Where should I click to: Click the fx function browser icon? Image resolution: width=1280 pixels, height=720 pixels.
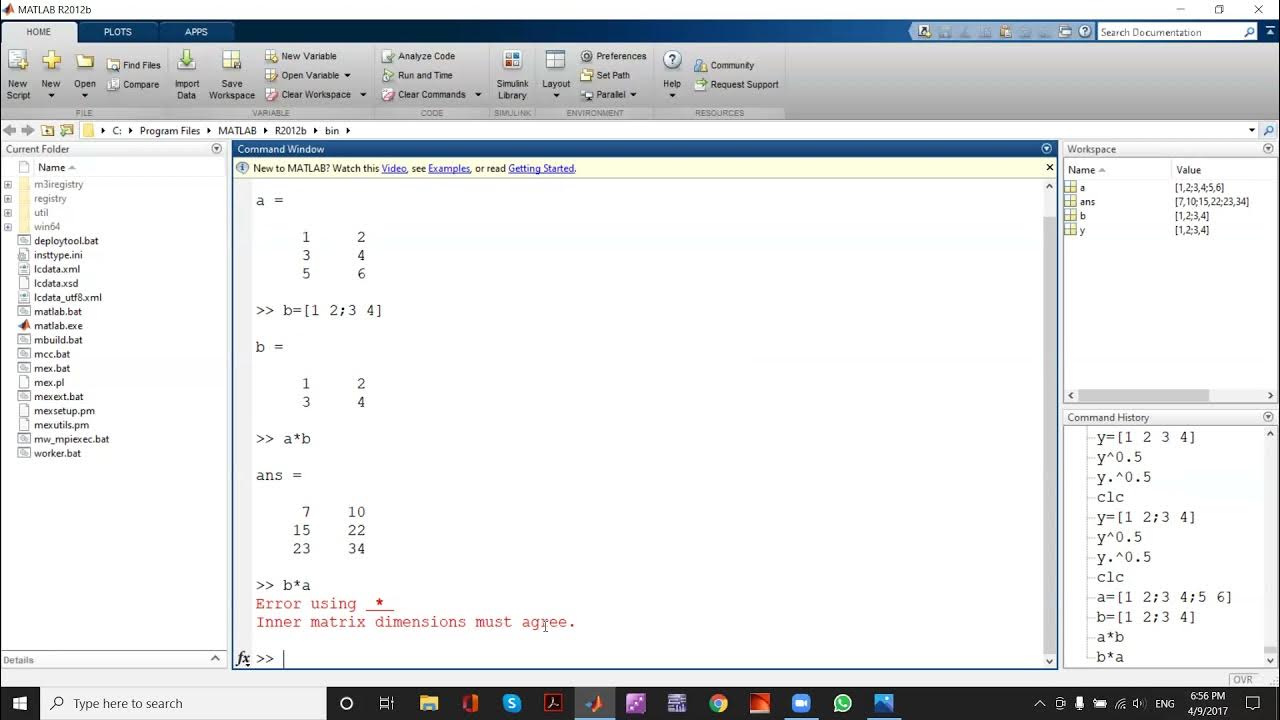(x=243, y=658)
